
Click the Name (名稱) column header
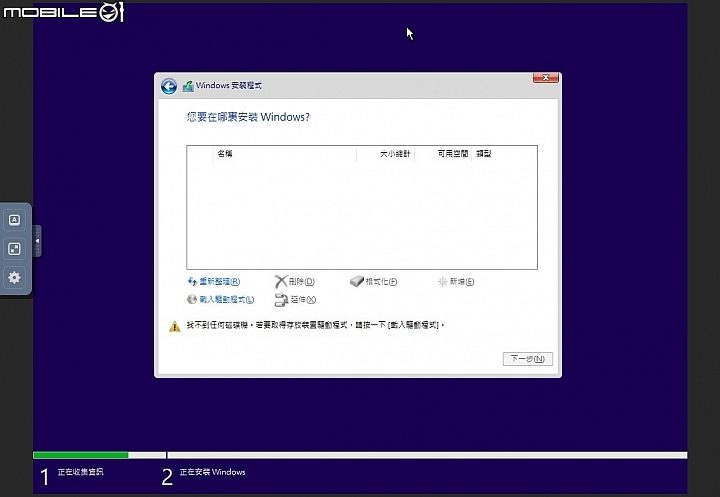285,153
